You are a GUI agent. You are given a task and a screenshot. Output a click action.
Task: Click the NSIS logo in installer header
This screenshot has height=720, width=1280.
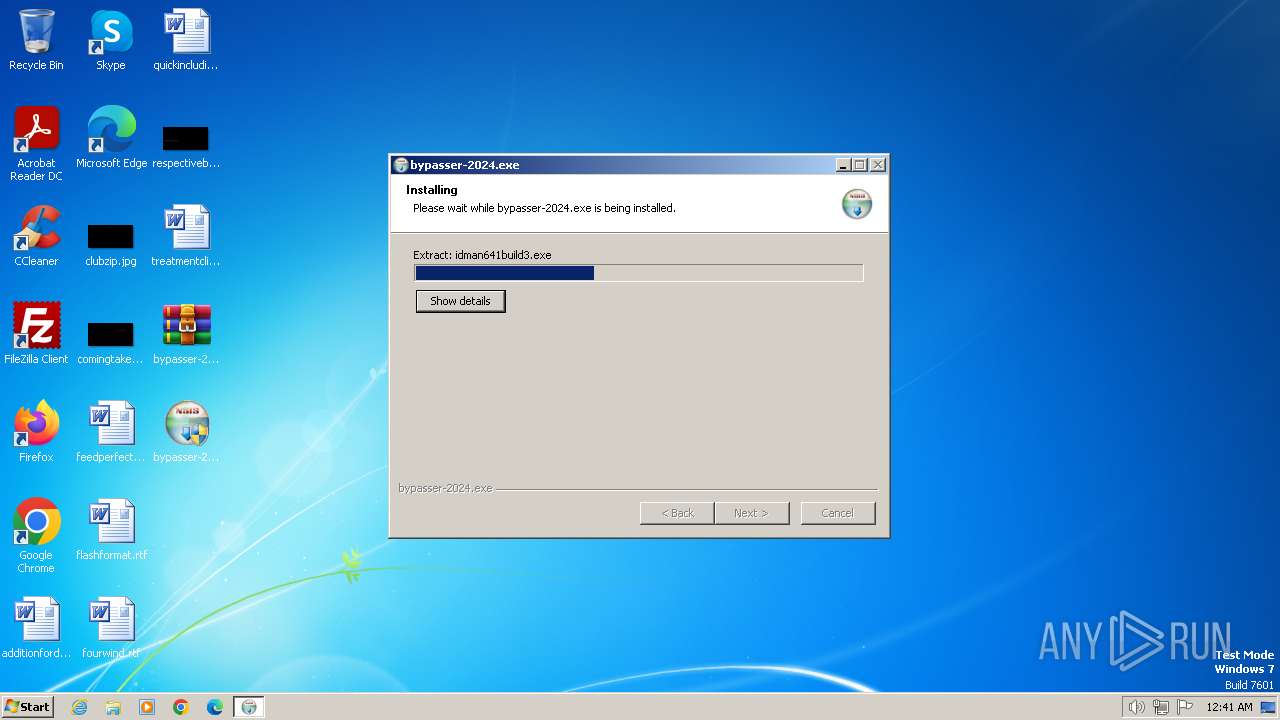(x=857, y=203)
